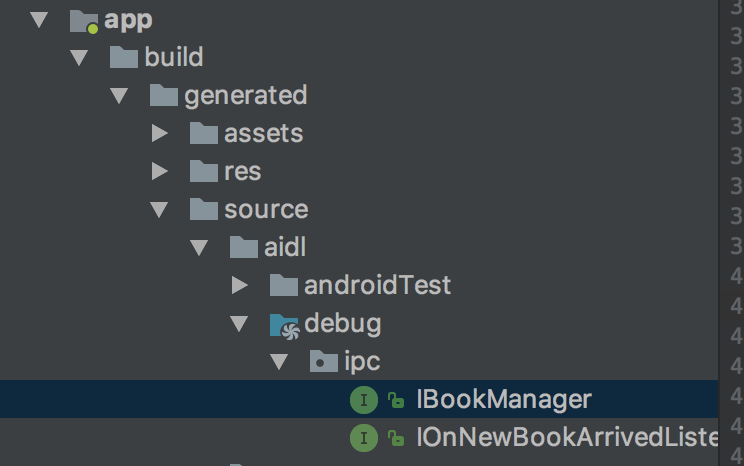Expand the assets folder arrow
This screenshot has width=744, height=466.
point(159,134)
